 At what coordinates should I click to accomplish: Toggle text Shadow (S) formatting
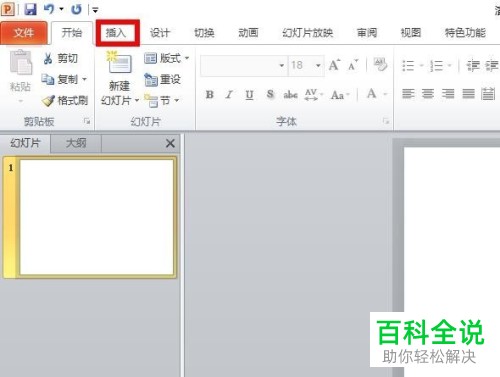click(270, 95)
